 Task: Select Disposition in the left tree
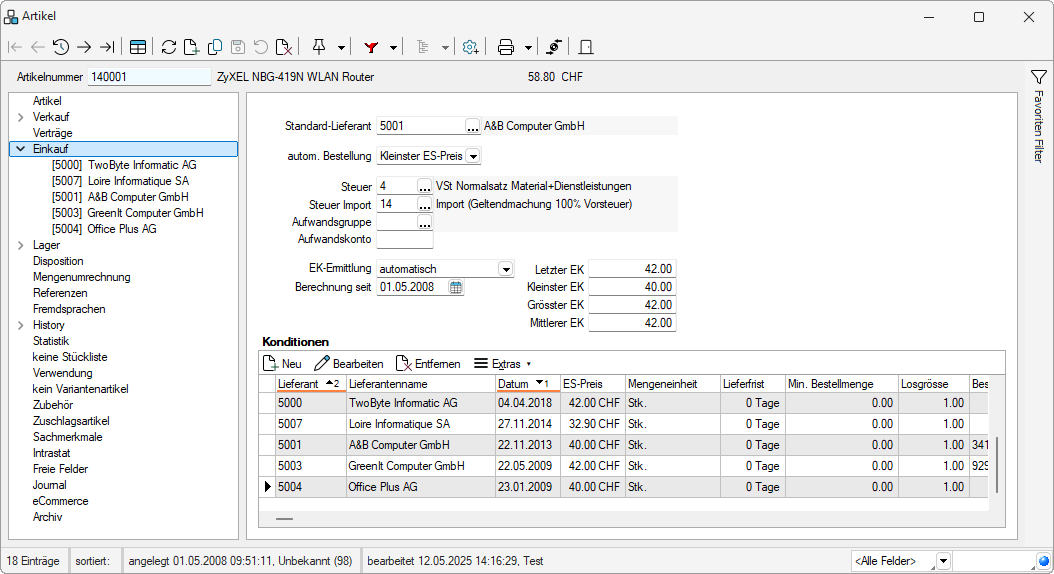[60, 261]
